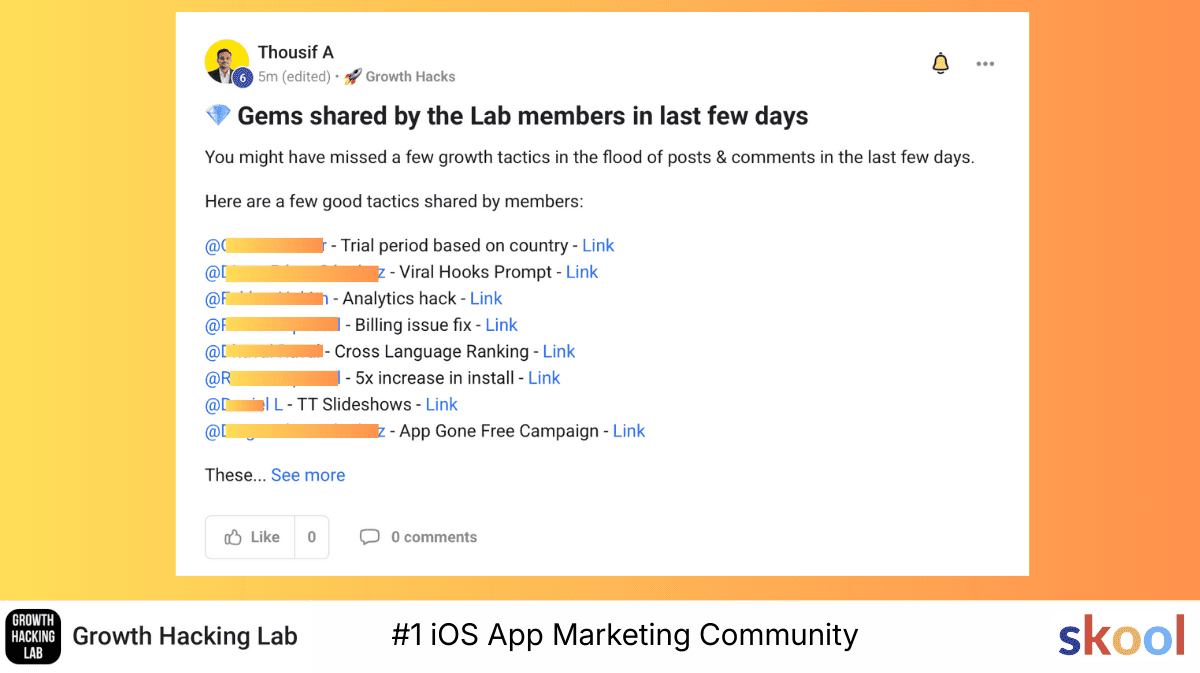Open the Cross Language Ranking link
Screen dimensions: 1200x673
tap(559, 352)
